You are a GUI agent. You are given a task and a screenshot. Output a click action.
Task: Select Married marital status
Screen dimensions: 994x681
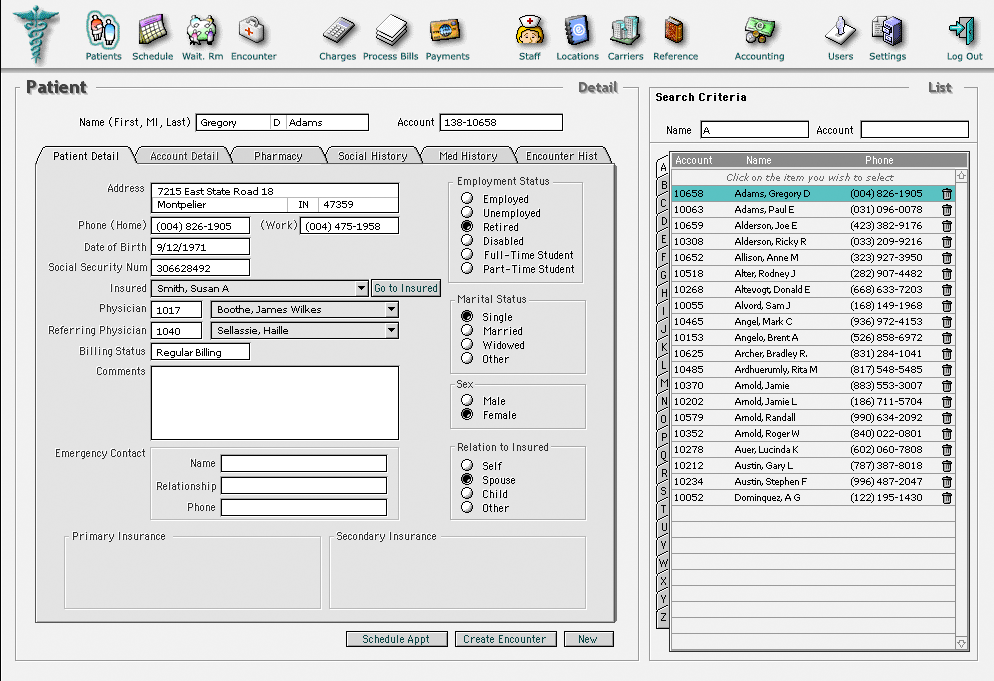(467, 330)
